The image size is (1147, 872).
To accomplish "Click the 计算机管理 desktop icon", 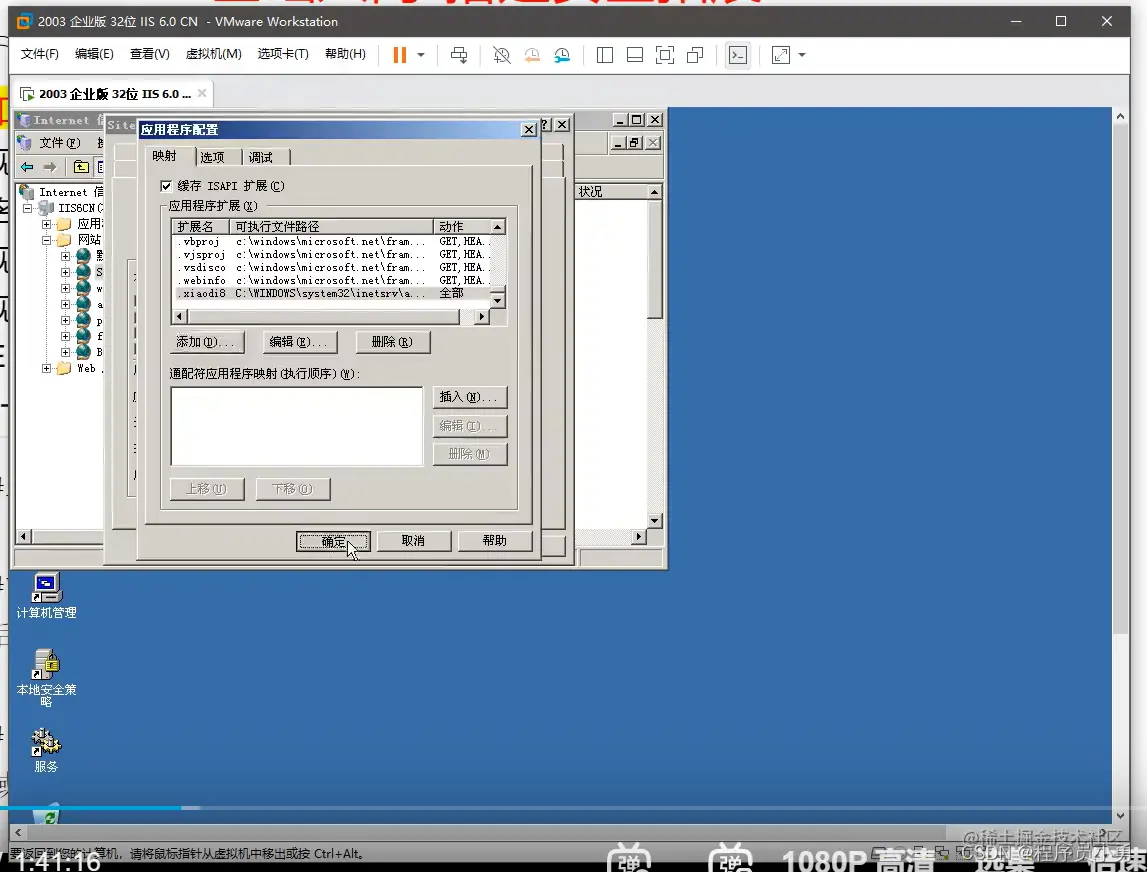I will tap(46, 596).
